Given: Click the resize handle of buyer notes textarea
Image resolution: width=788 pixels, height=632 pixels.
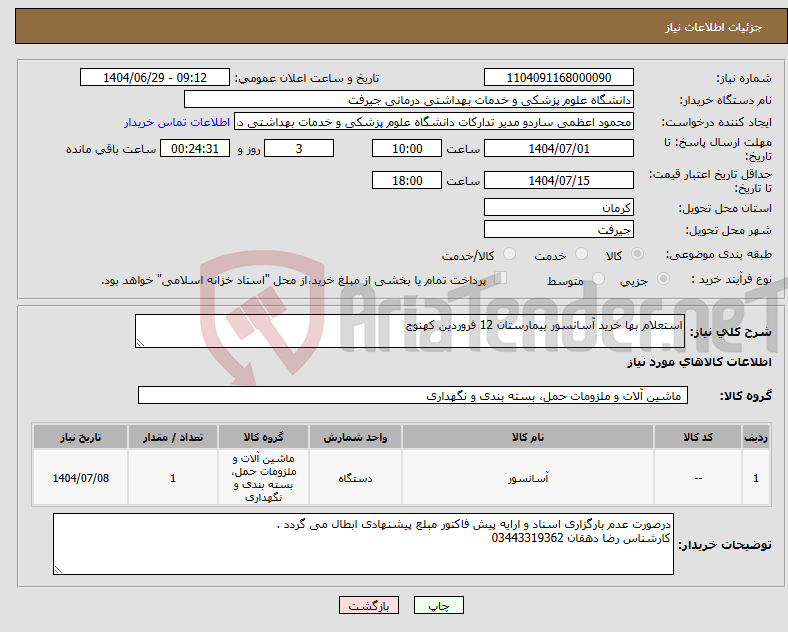Looking at the screenshot, I should [x=58, y=570].
